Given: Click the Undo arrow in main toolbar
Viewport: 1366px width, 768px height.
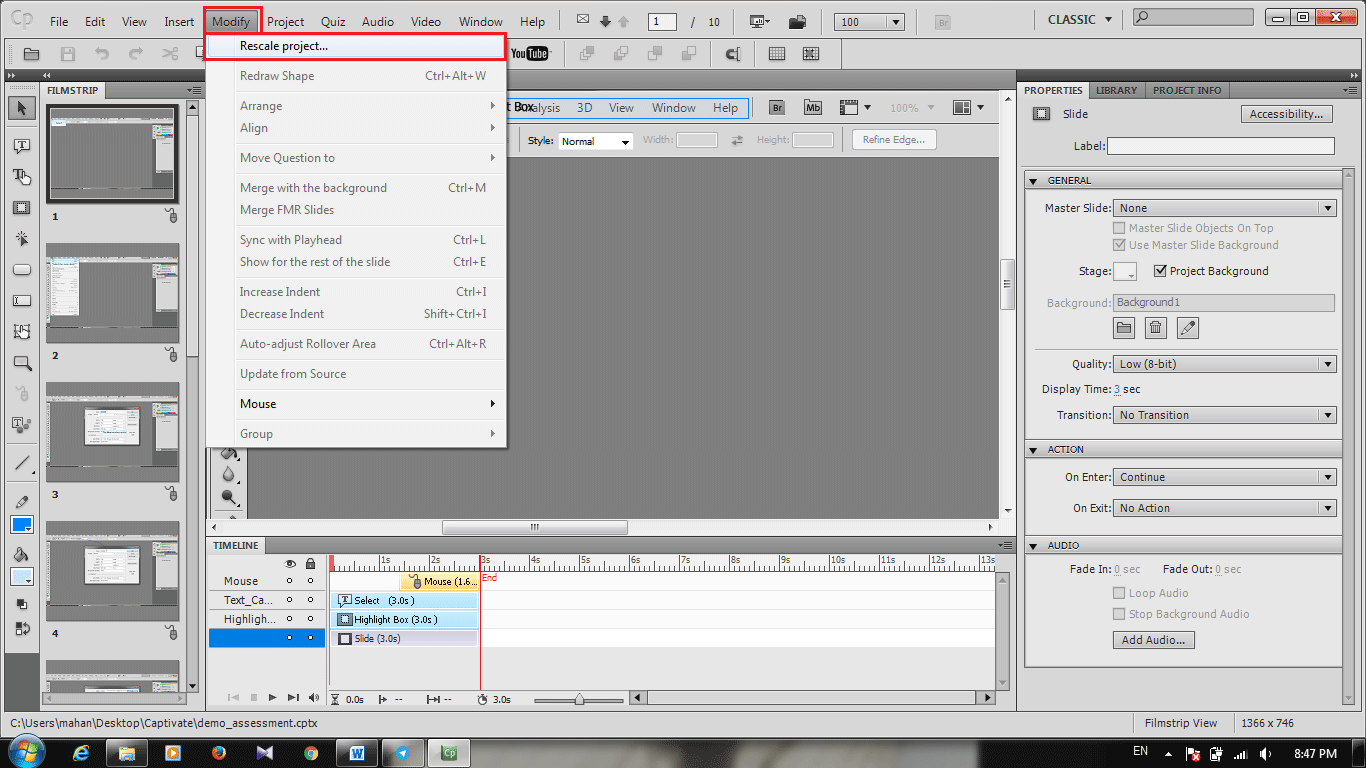Looking at the screenshot, I should [102, 54].
